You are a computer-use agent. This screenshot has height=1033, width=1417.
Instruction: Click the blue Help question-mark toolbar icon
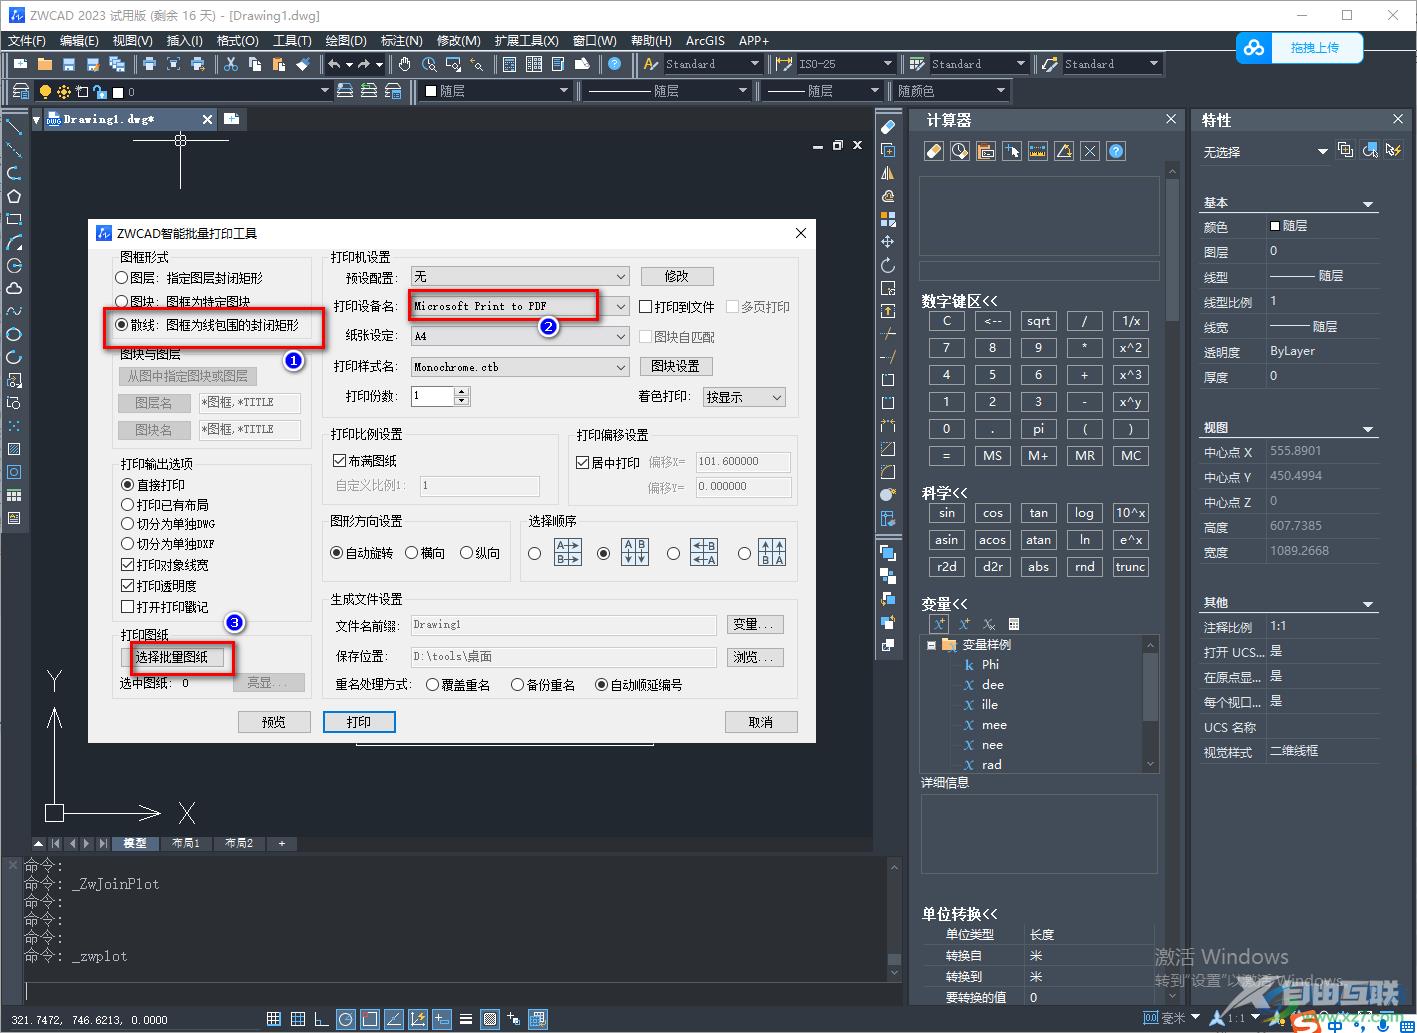tap(615, 64)
